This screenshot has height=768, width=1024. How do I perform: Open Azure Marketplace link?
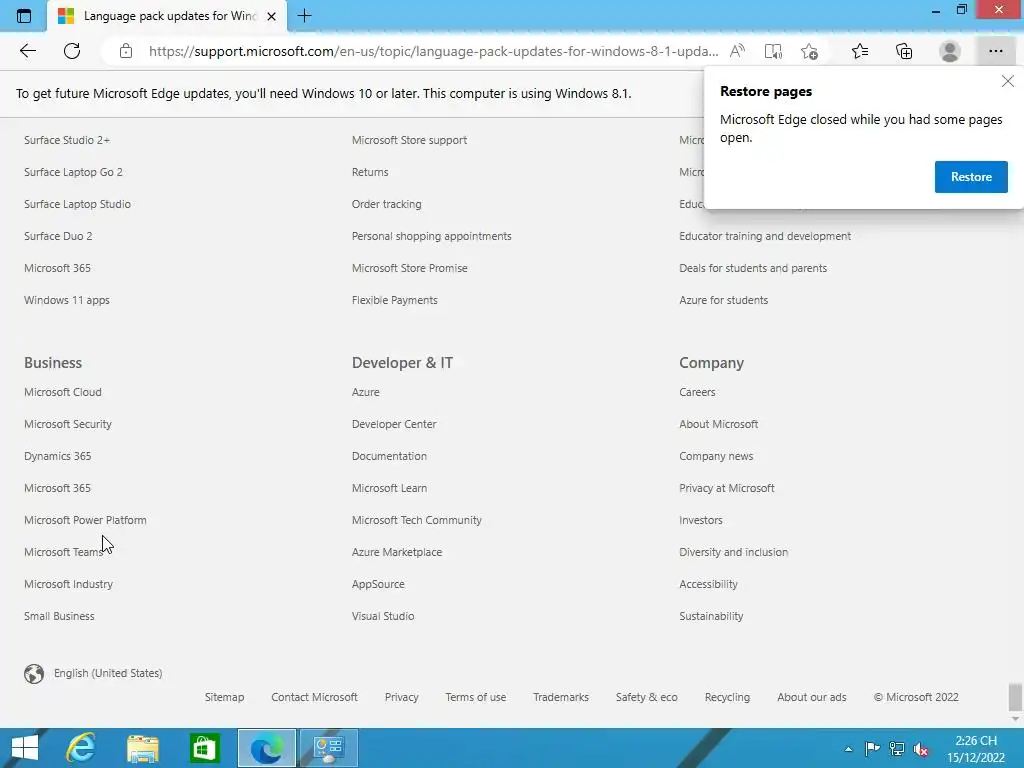(397, 552)
